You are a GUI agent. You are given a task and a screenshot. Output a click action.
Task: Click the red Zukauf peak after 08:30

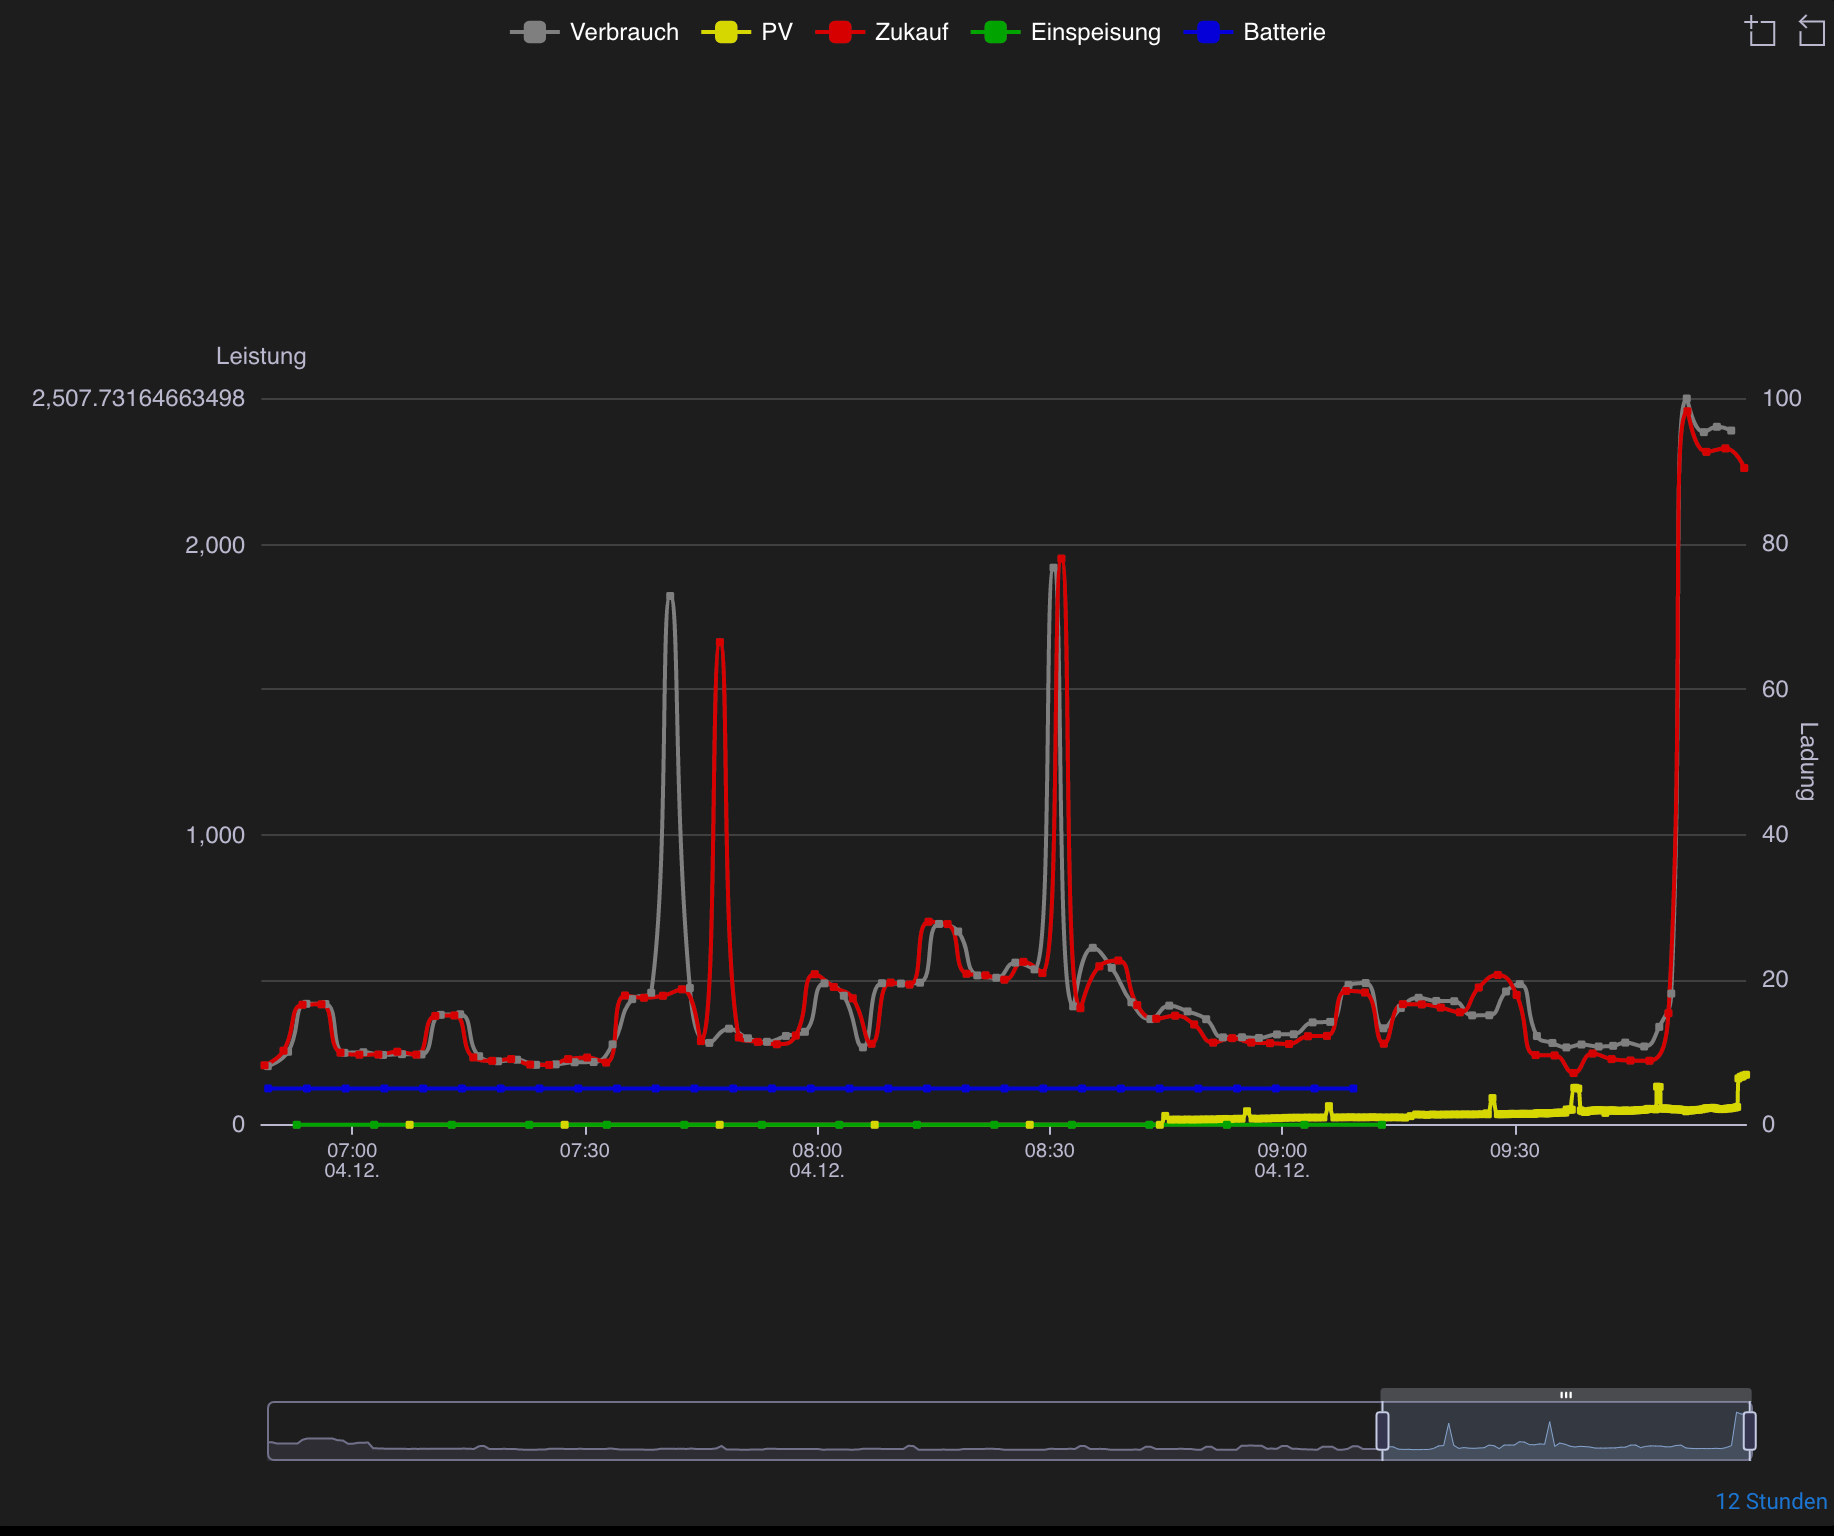[x=1061, y=559]
